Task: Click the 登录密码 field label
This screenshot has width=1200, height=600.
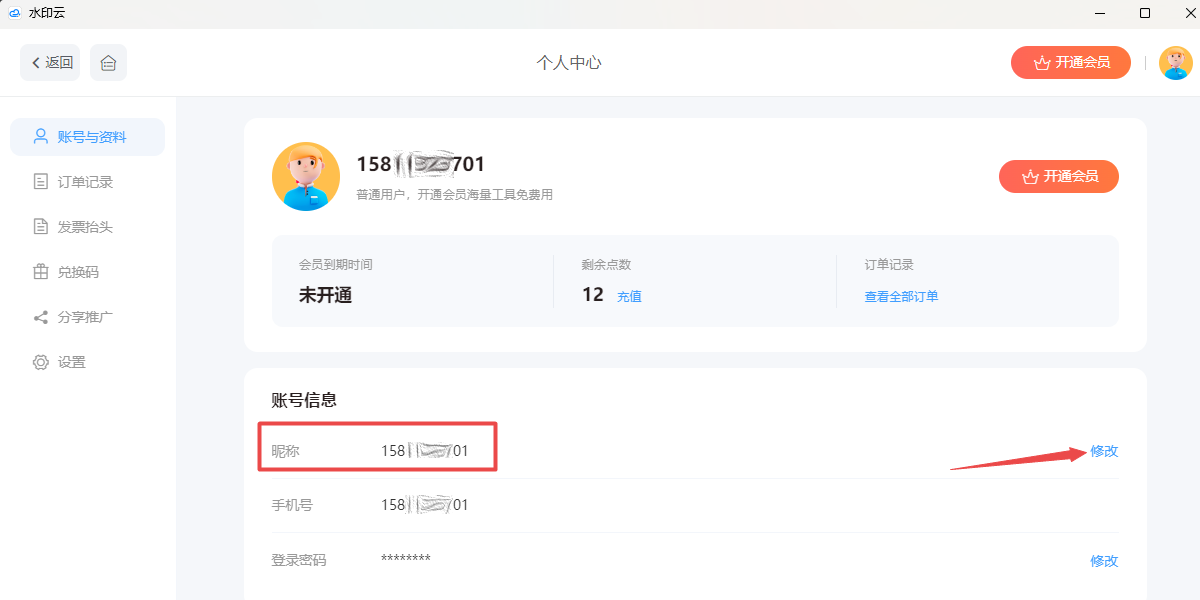Action: pos(299,560)
